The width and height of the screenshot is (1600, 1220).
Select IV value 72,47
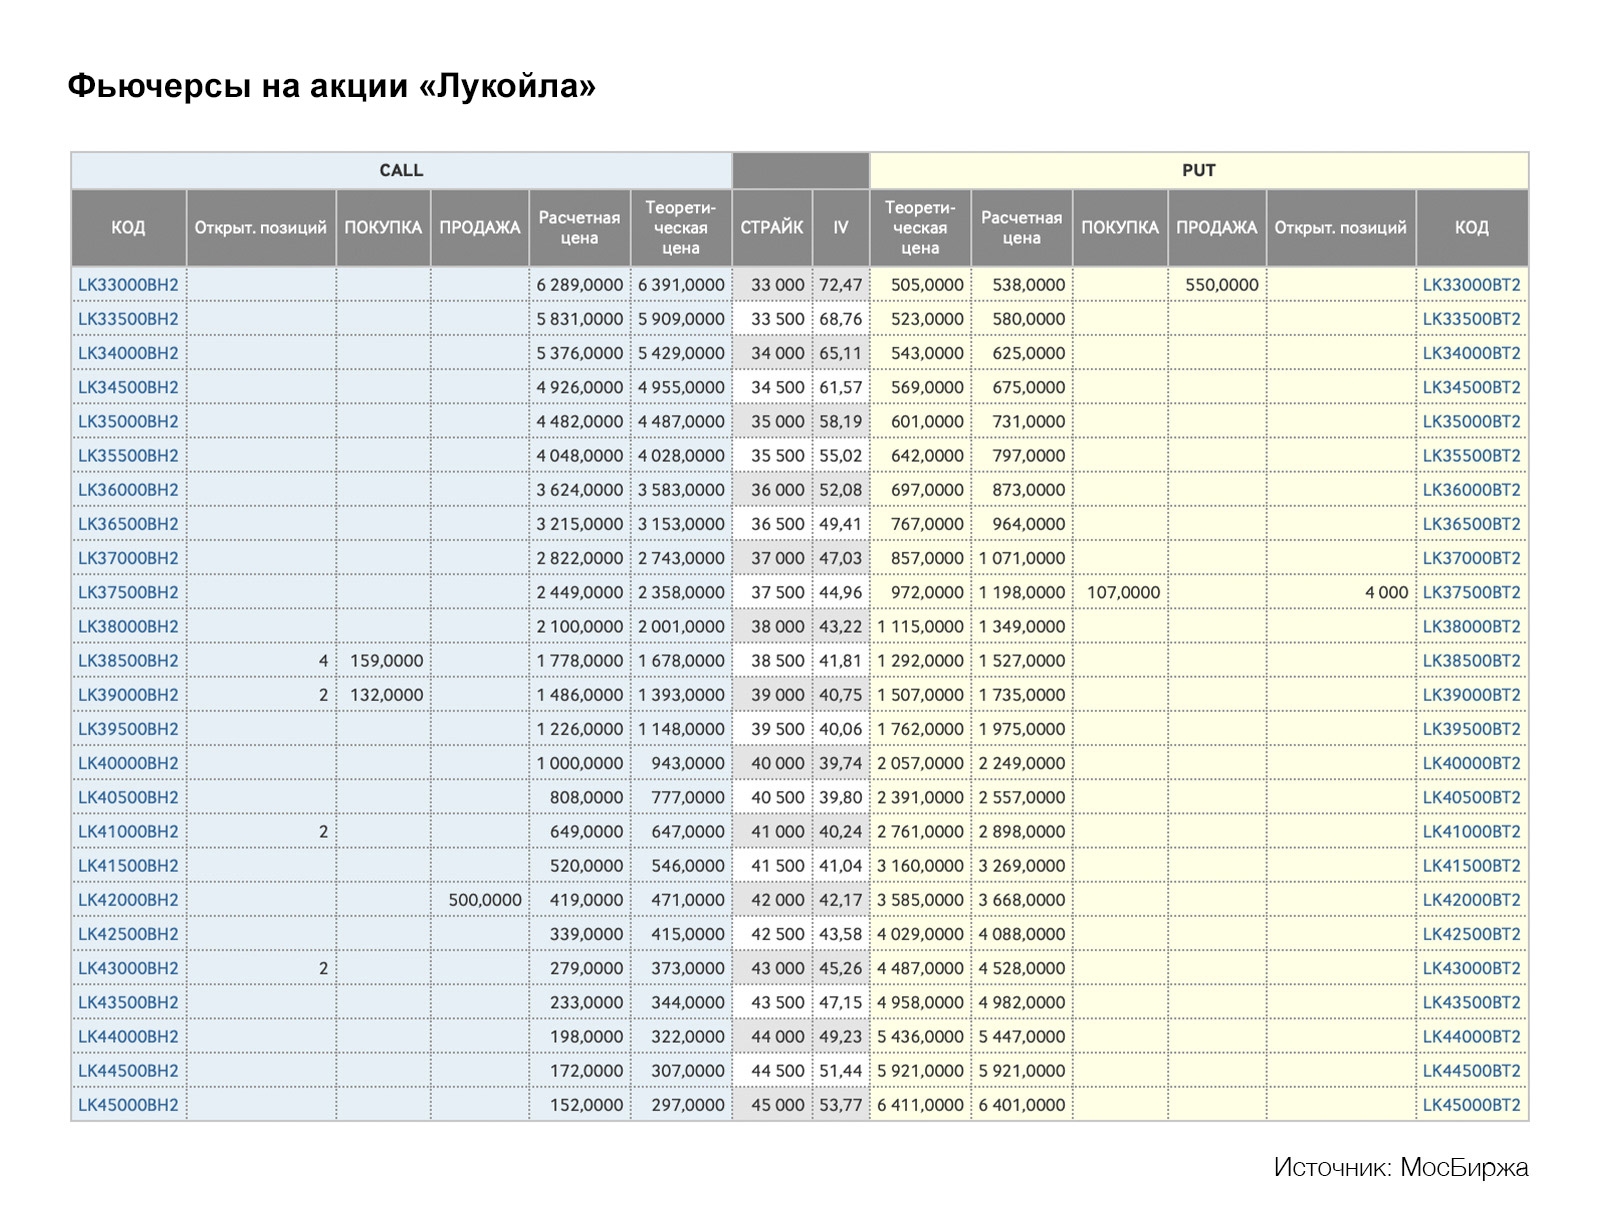841,285
